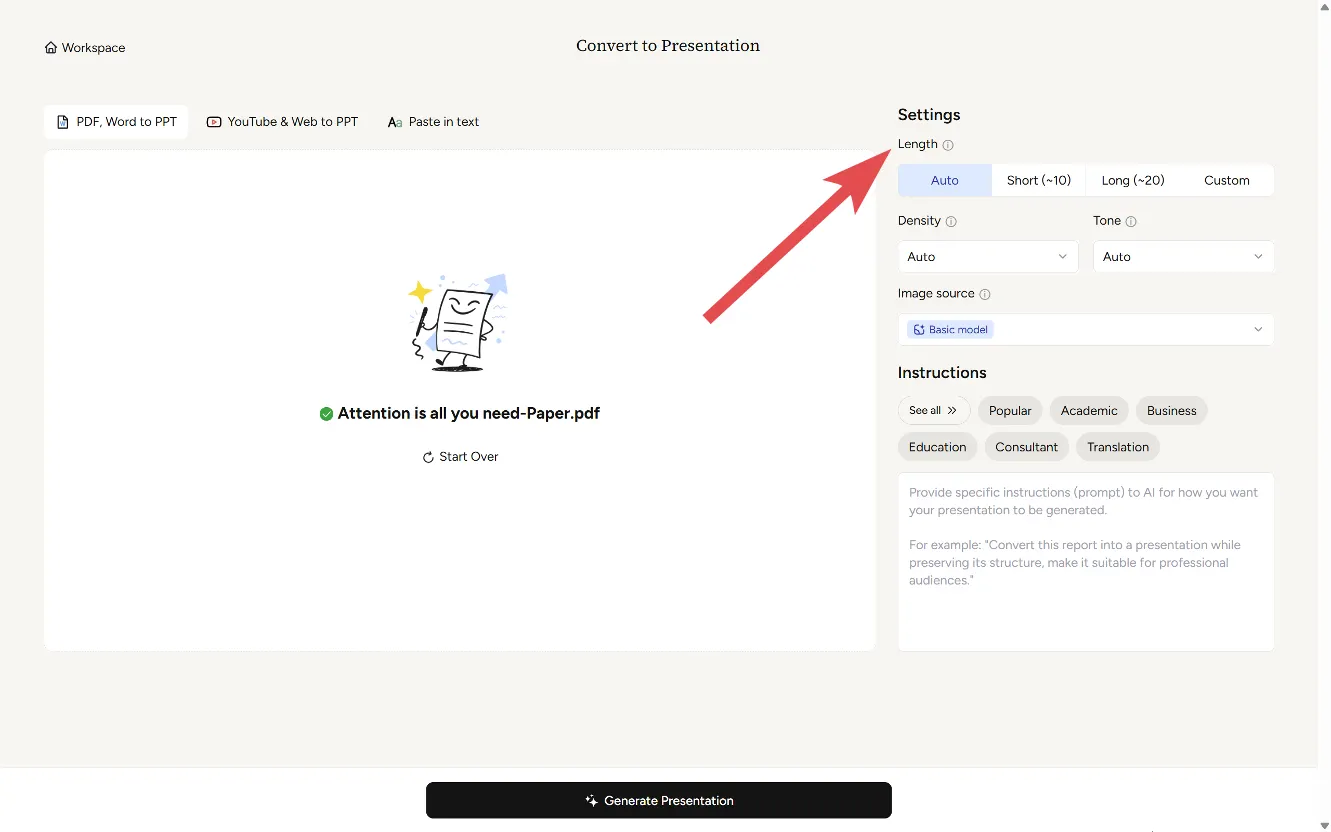Click the Tone info icon

pos(1131,221)
